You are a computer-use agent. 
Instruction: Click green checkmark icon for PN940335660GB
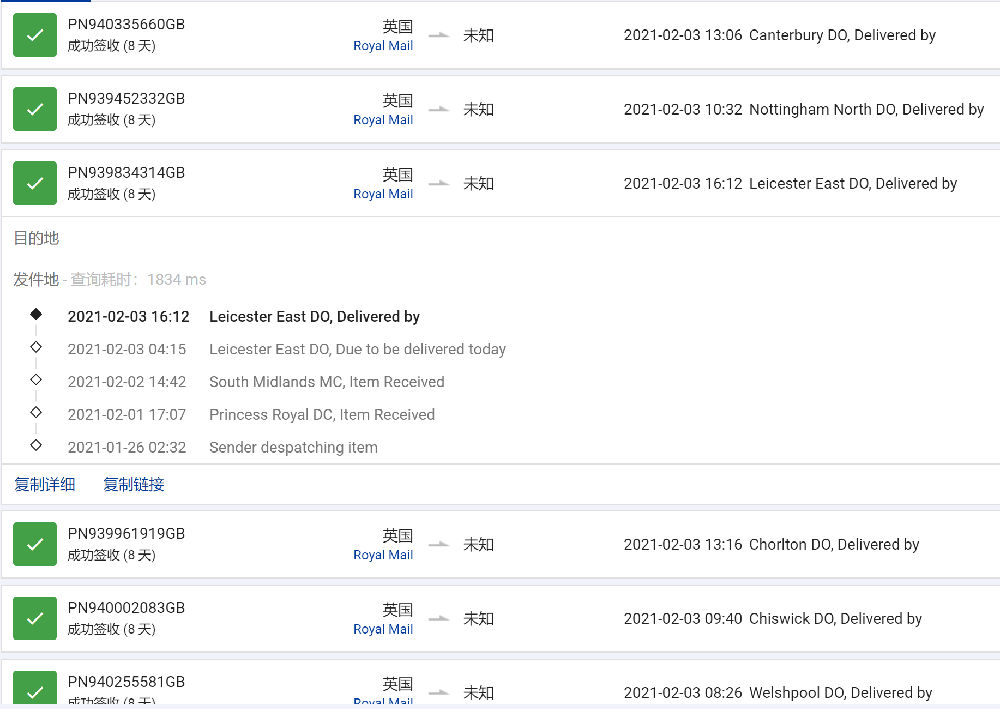[x=35, y=35]
